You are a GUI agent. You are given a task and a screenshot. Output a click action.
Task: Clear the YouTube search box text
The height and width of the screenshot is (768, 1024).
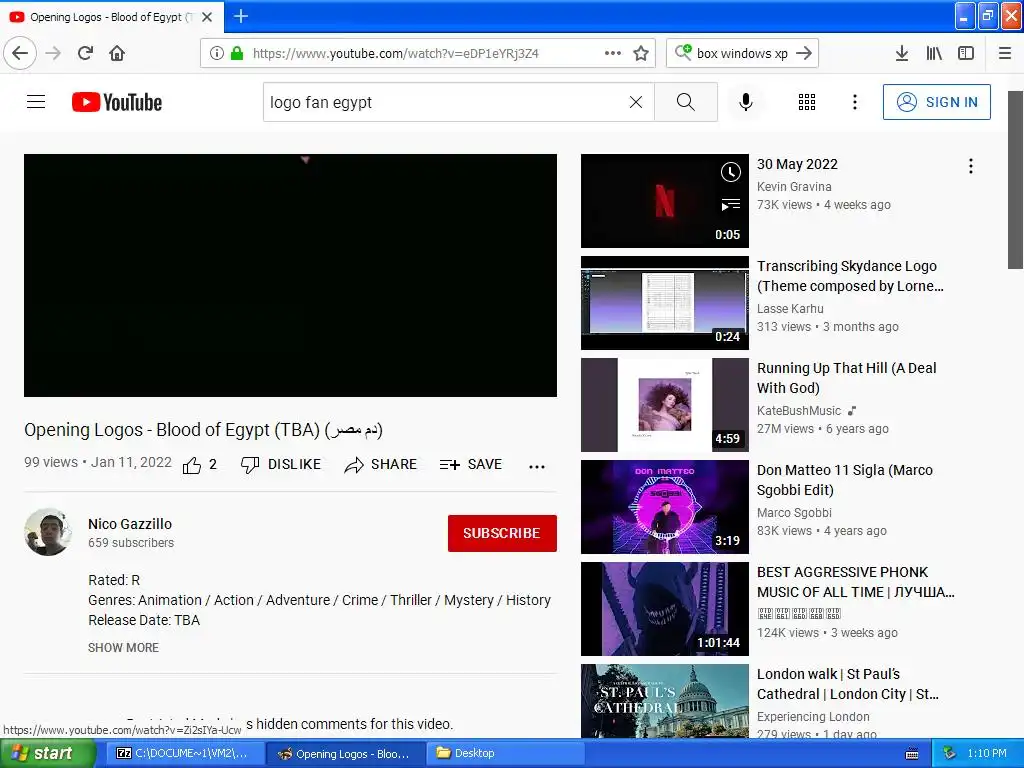coord(635,102)
